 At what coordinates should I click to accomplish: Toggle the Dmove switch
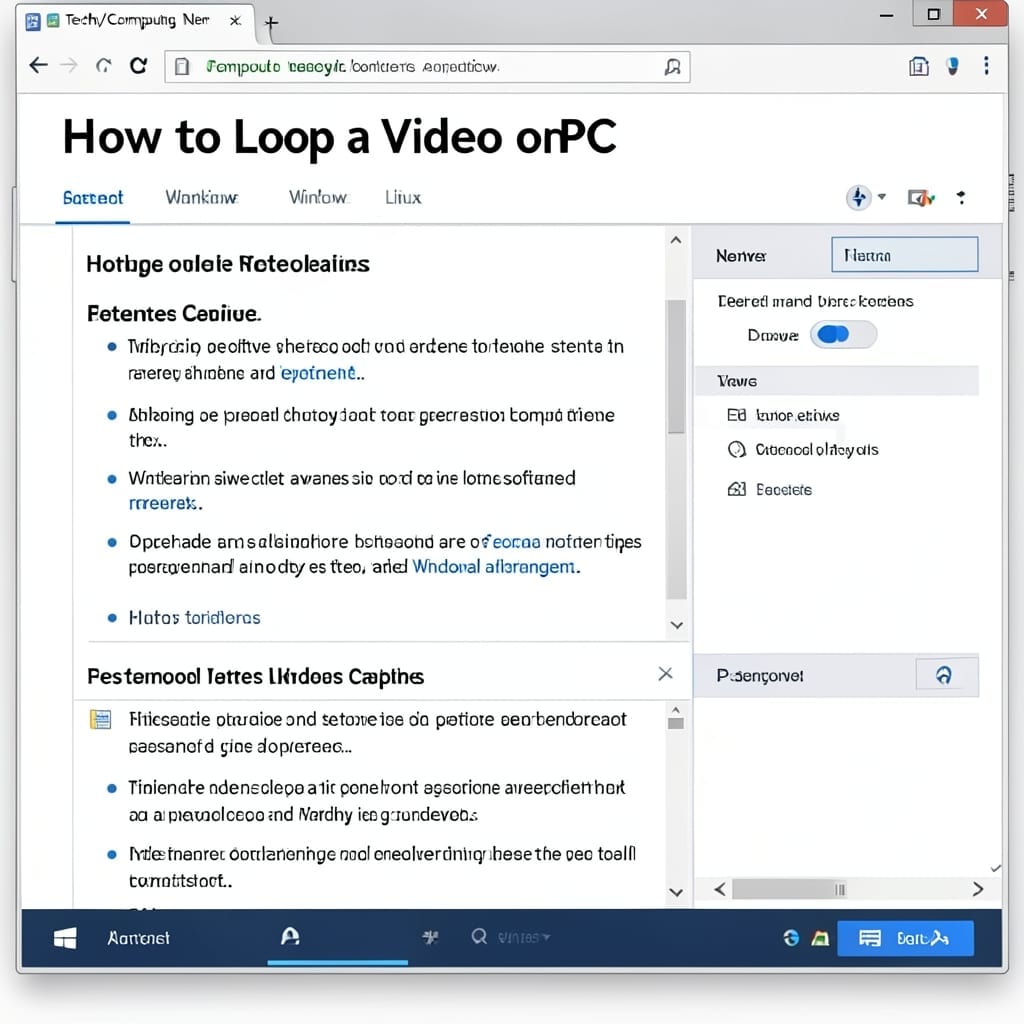click(843, 335)
